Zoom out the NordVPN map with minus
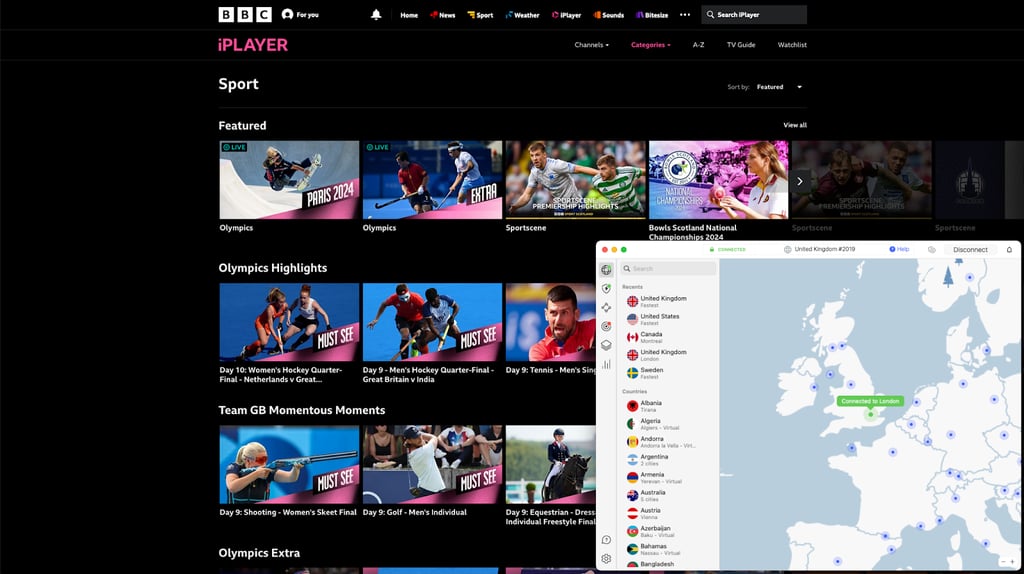Image resolution: width=1024 pixels, height=574 pixels. pos(1004,562)
